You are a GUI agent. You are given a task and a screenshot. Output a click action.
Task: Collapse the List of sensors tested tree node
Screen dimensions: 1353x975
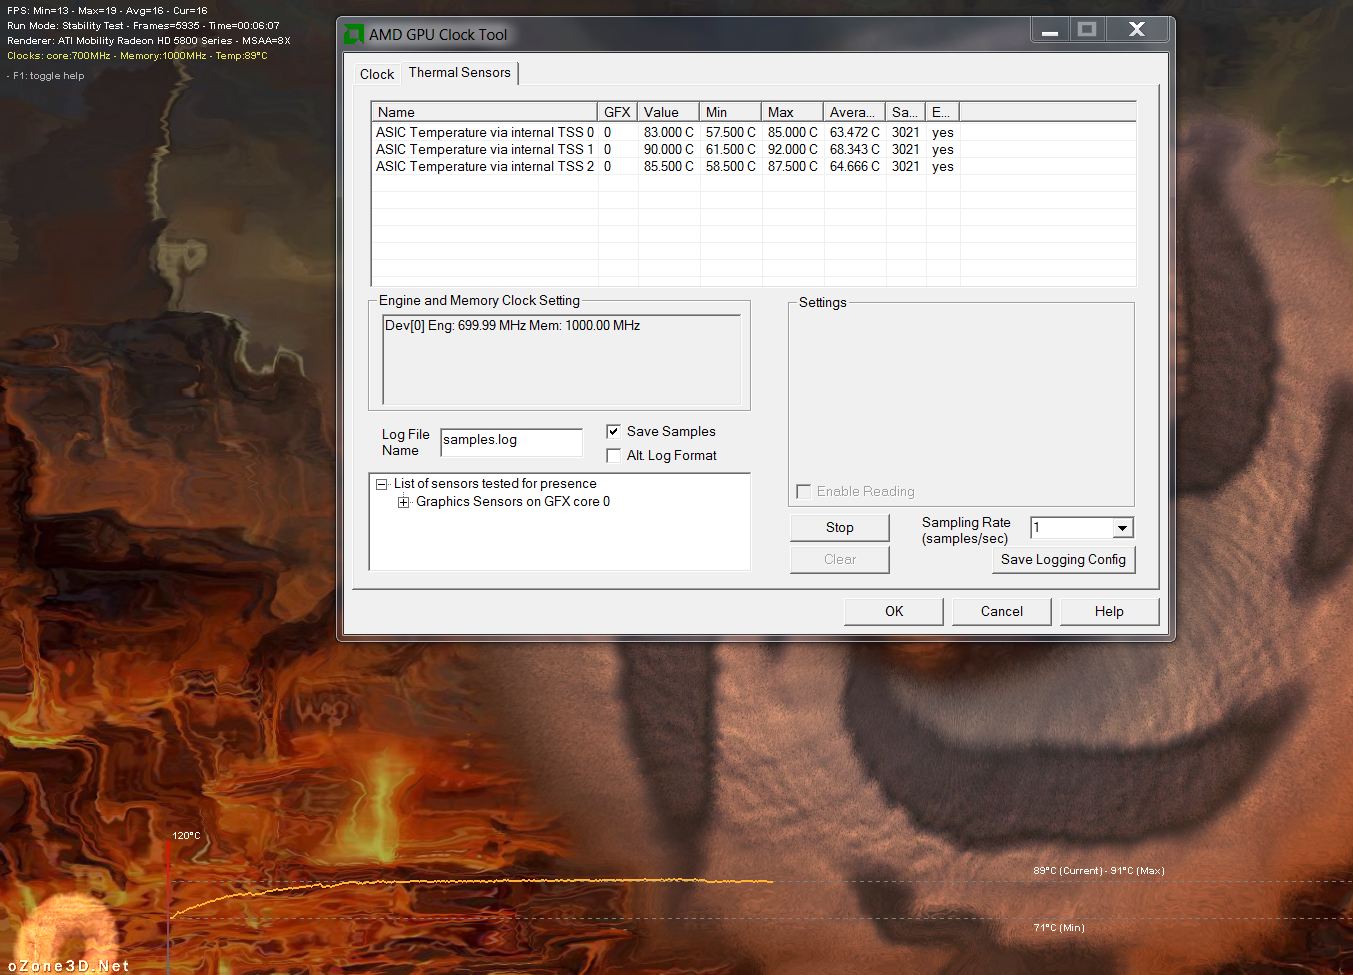point(381,484)
